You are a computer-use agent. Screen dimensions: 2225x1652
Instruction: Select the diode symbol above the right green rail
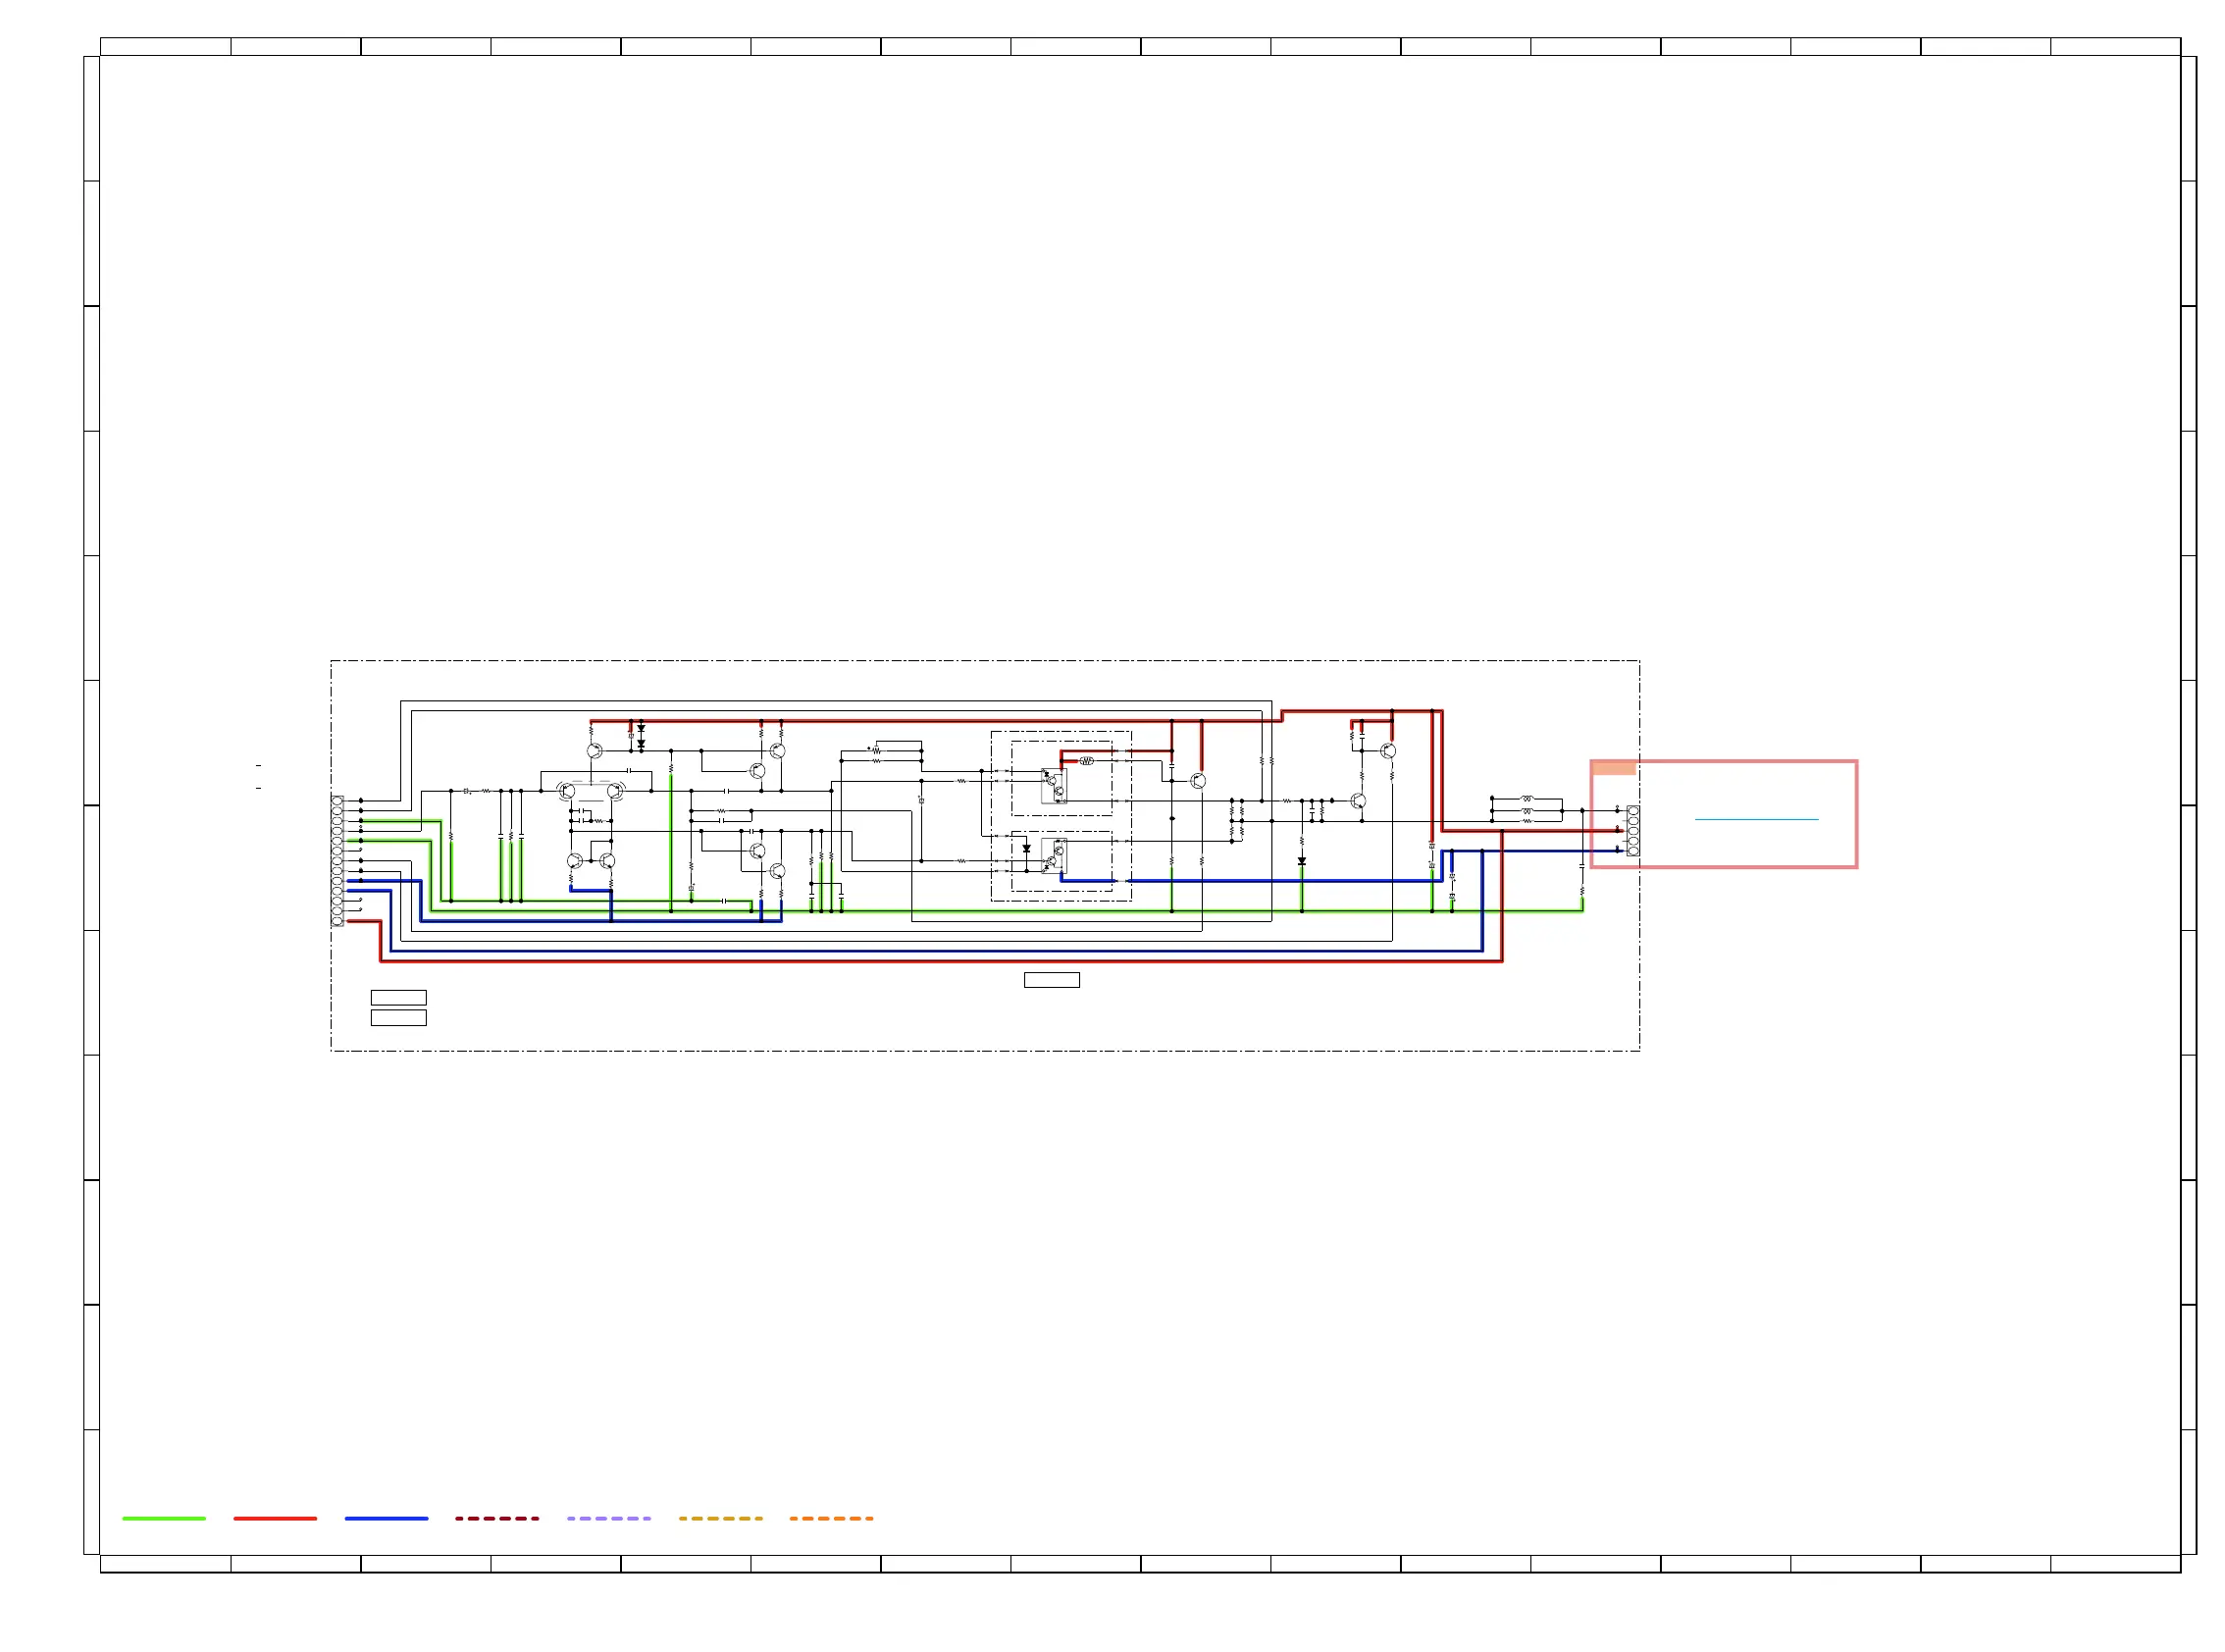click(x=1301, y=861)
